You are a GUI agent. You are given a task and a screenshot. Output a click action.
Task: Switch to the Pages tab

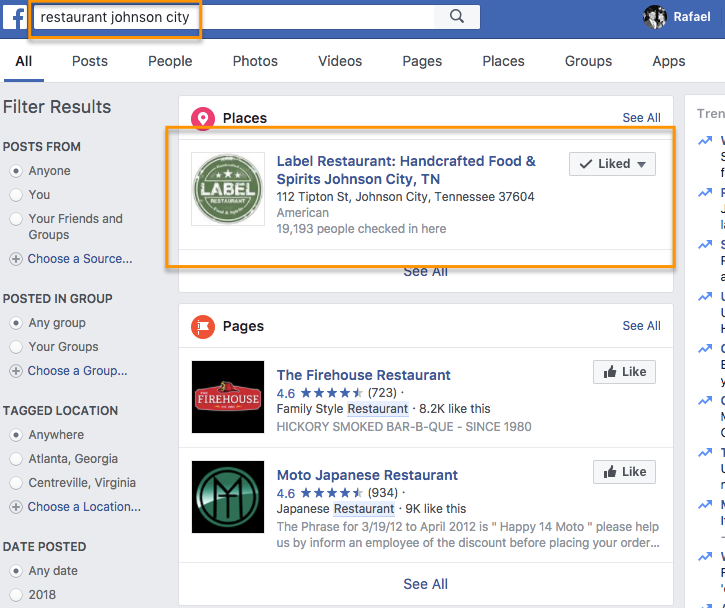422,61
